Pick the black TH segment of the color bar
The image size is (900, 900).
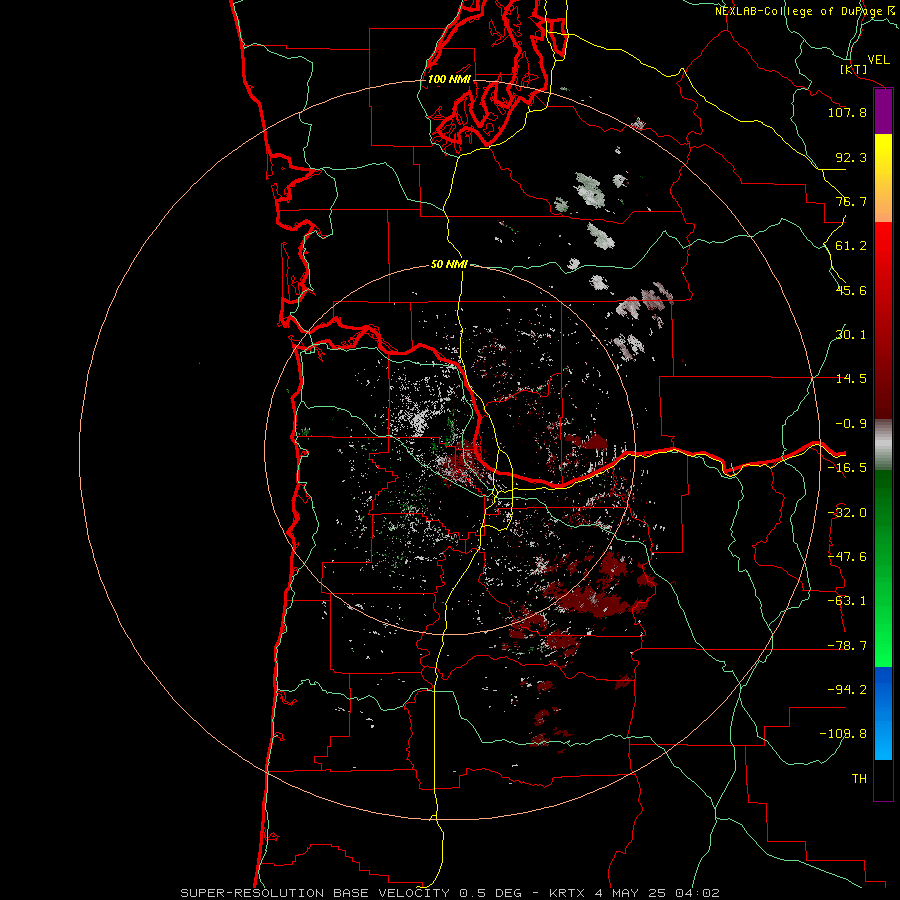tap(883, 780)
